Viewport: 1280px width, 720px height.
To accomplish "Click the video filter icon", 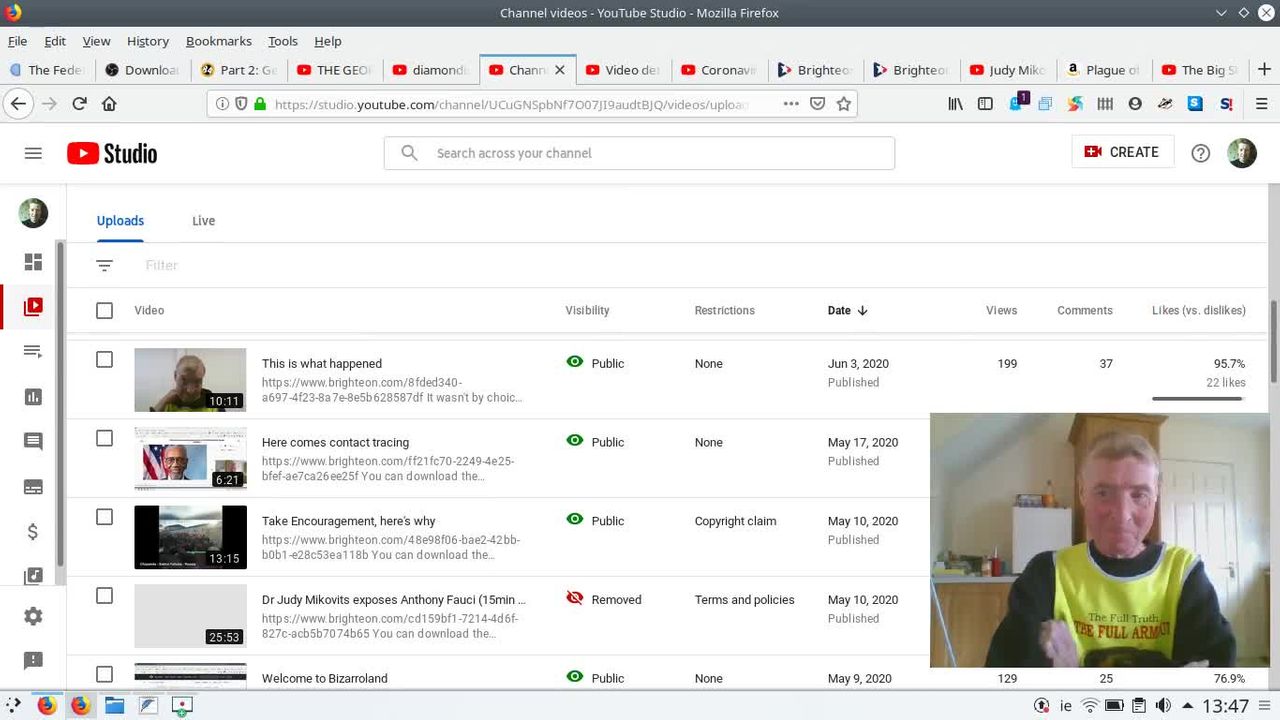I will point(105,265).
